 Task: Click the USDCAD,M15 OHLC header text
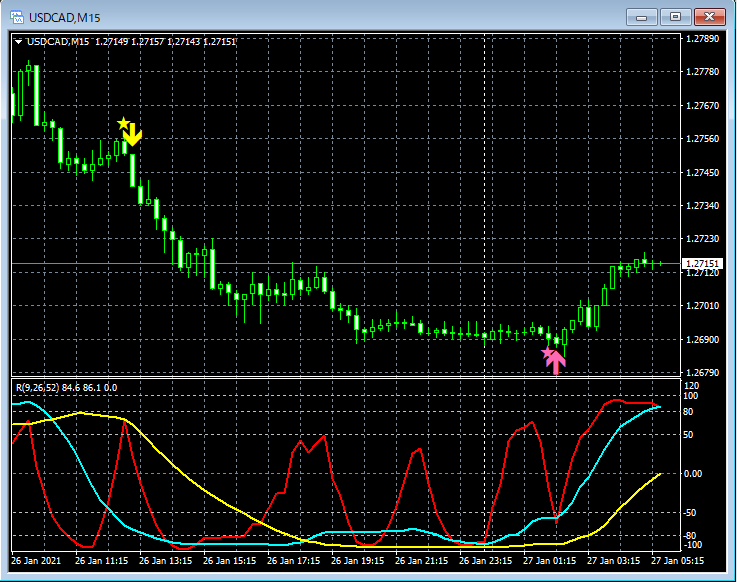pos(131,42)
